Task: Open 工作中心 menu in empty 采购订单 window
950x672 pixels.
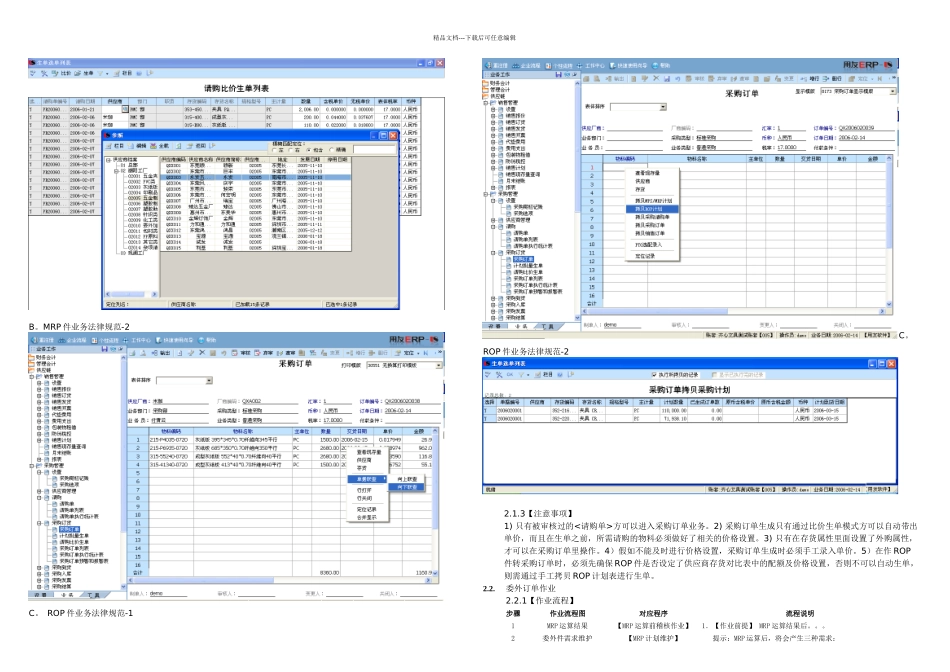Action: pos(591,65)
